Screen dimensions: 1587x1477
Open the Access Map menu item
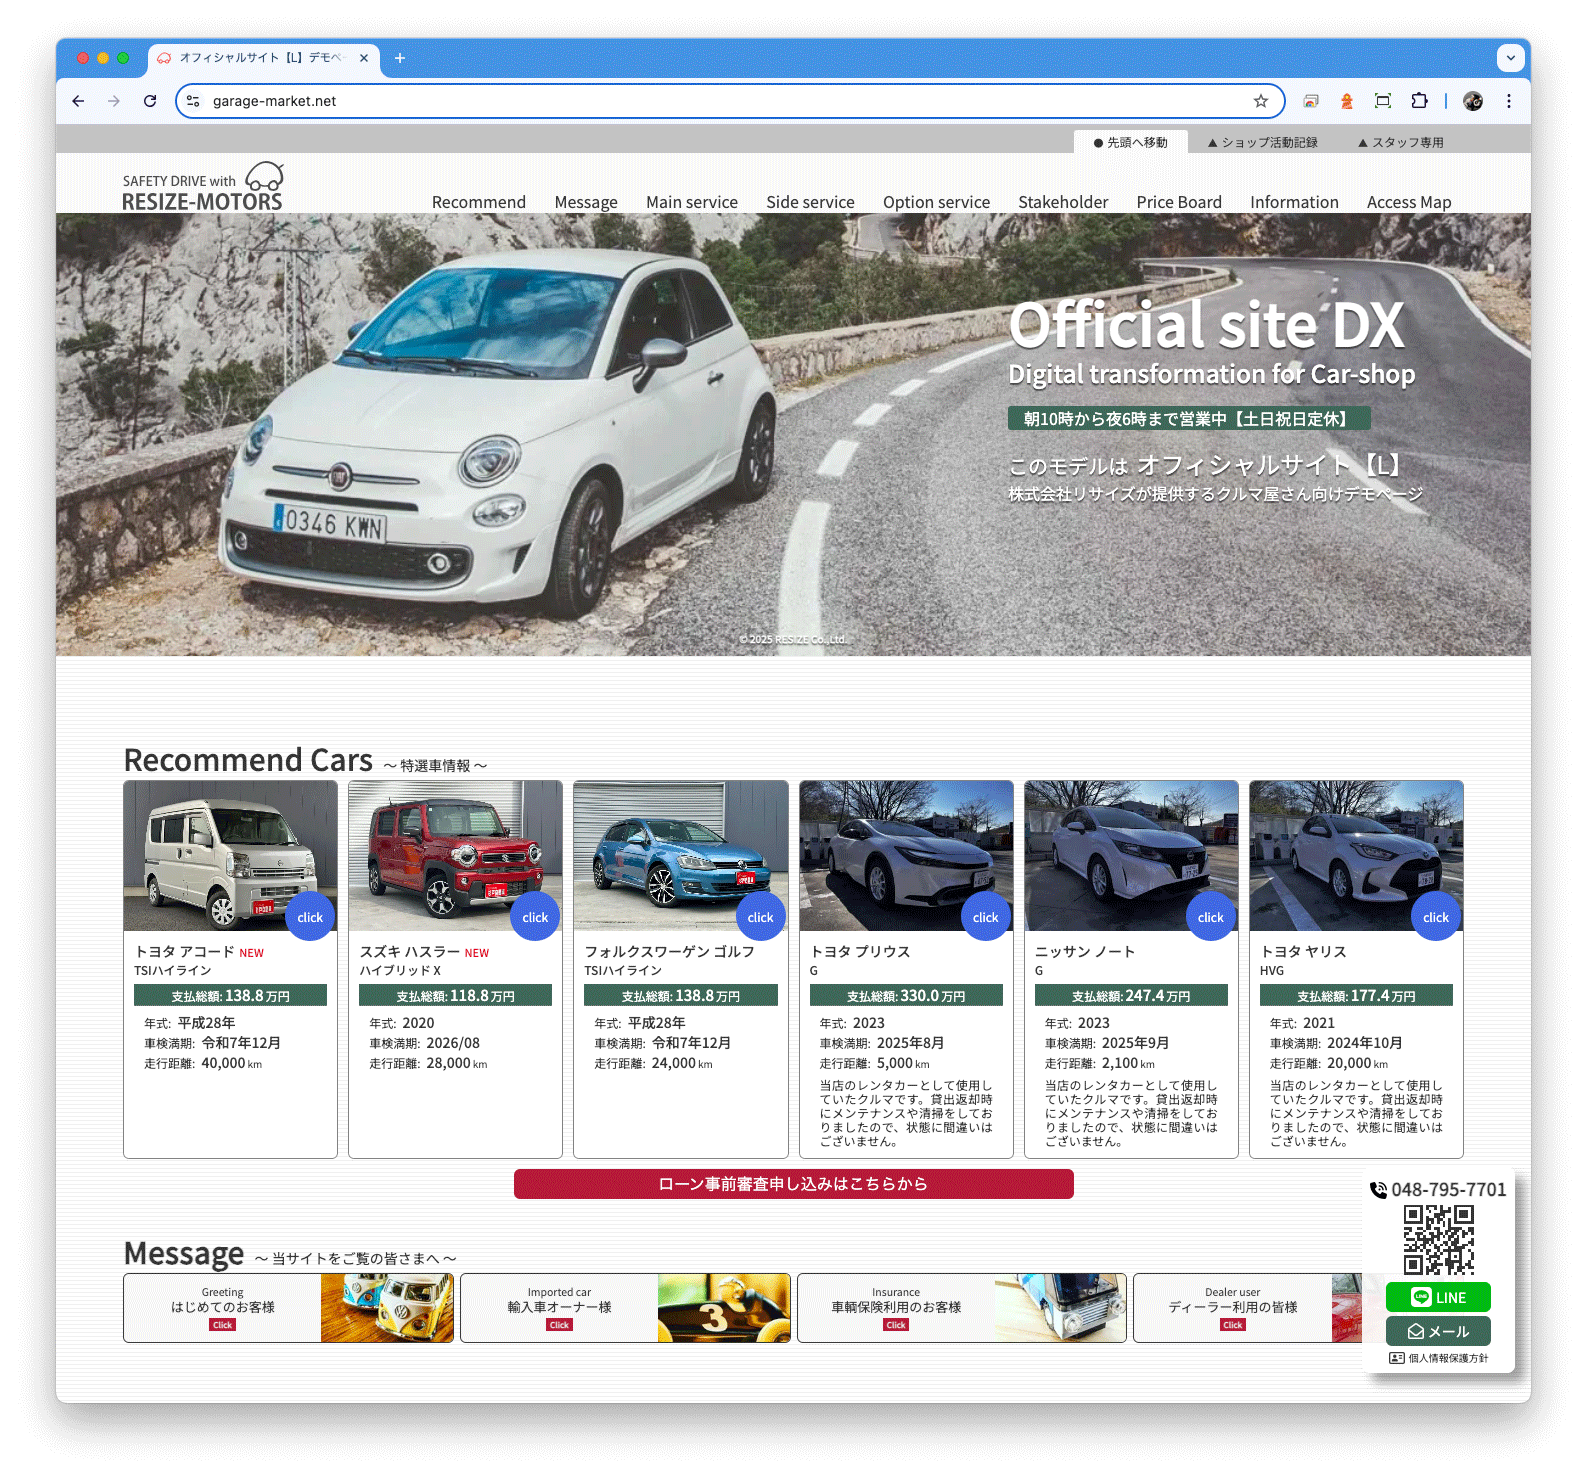[x=1409, y=202]
